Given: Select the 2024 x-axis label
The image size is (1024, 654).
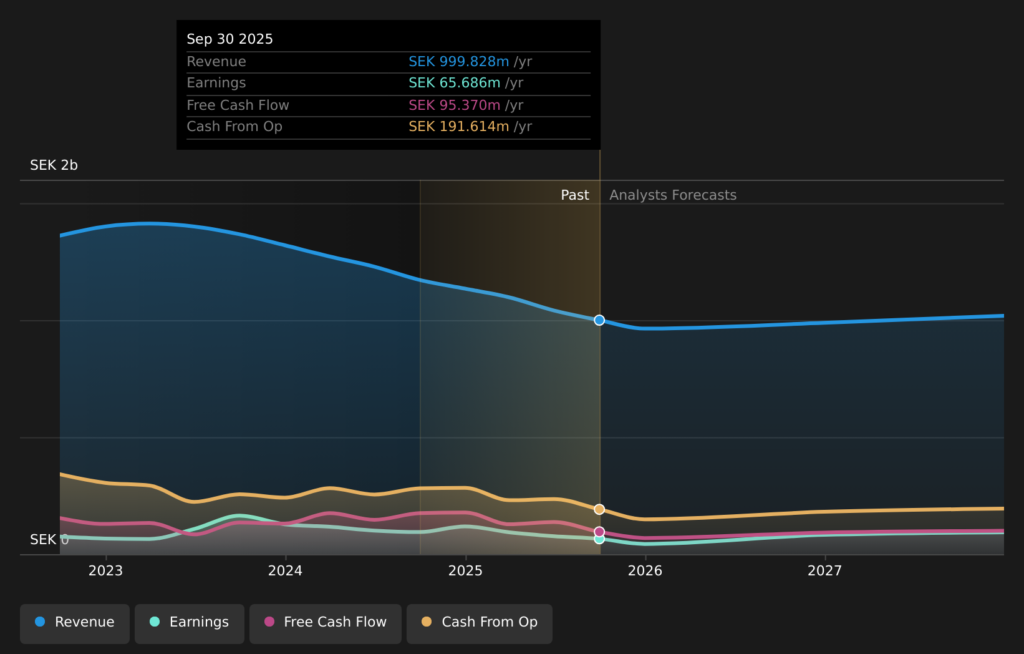Looking at the screenshot, I should point(285,571).
